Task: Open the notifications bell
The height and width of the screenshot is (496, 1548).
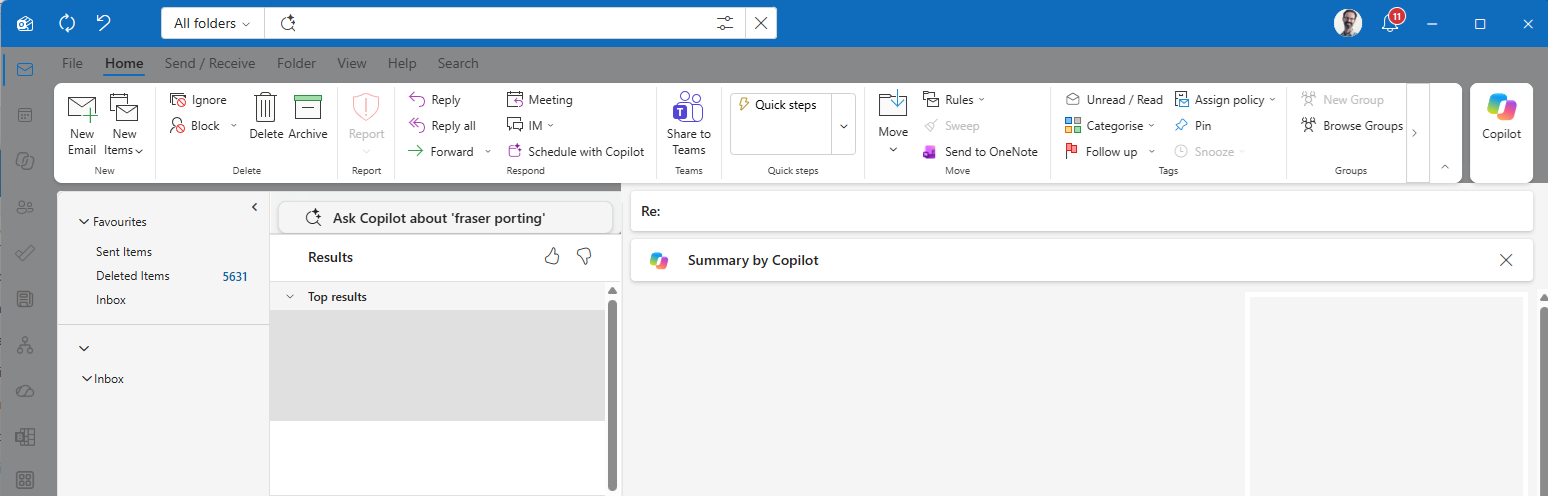Action: click(1390, 23)
